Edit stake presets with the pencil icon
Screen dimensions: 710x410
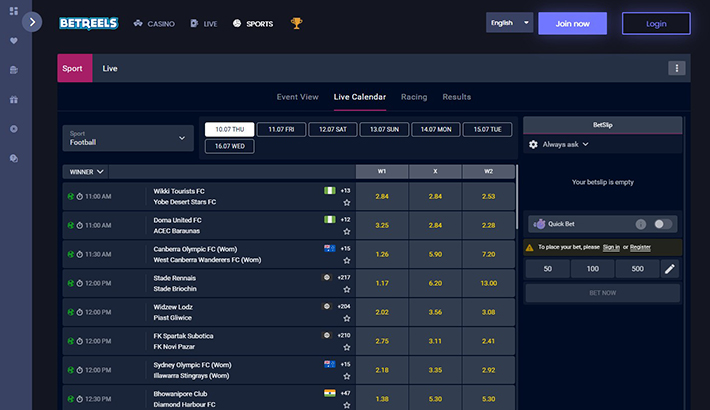click(670, 269)
